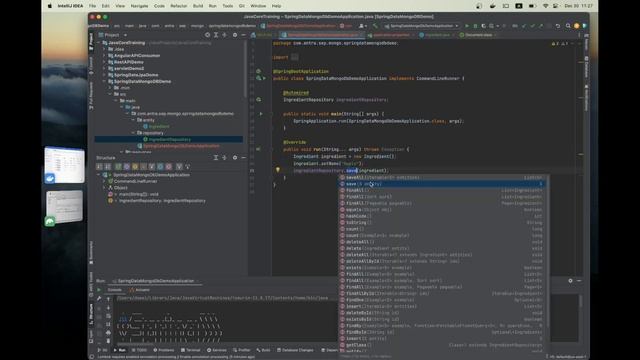Click the run gutter arrow beside main method

tap(261, 114)
